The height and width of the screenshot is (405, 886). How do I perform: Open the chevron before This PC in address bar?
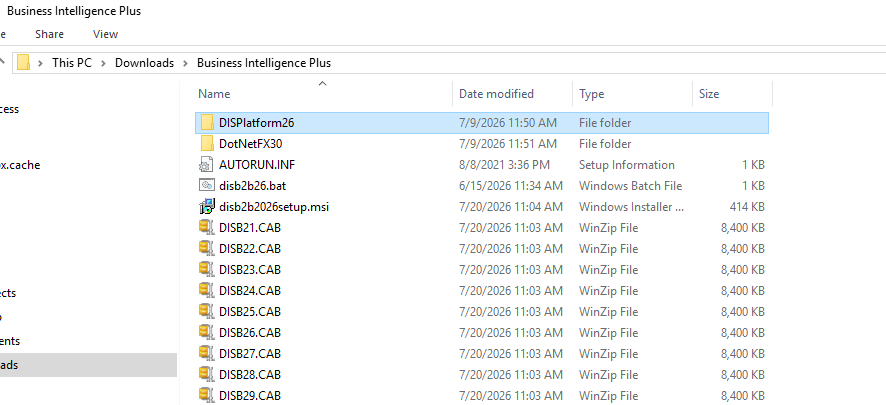pos(41,63)
